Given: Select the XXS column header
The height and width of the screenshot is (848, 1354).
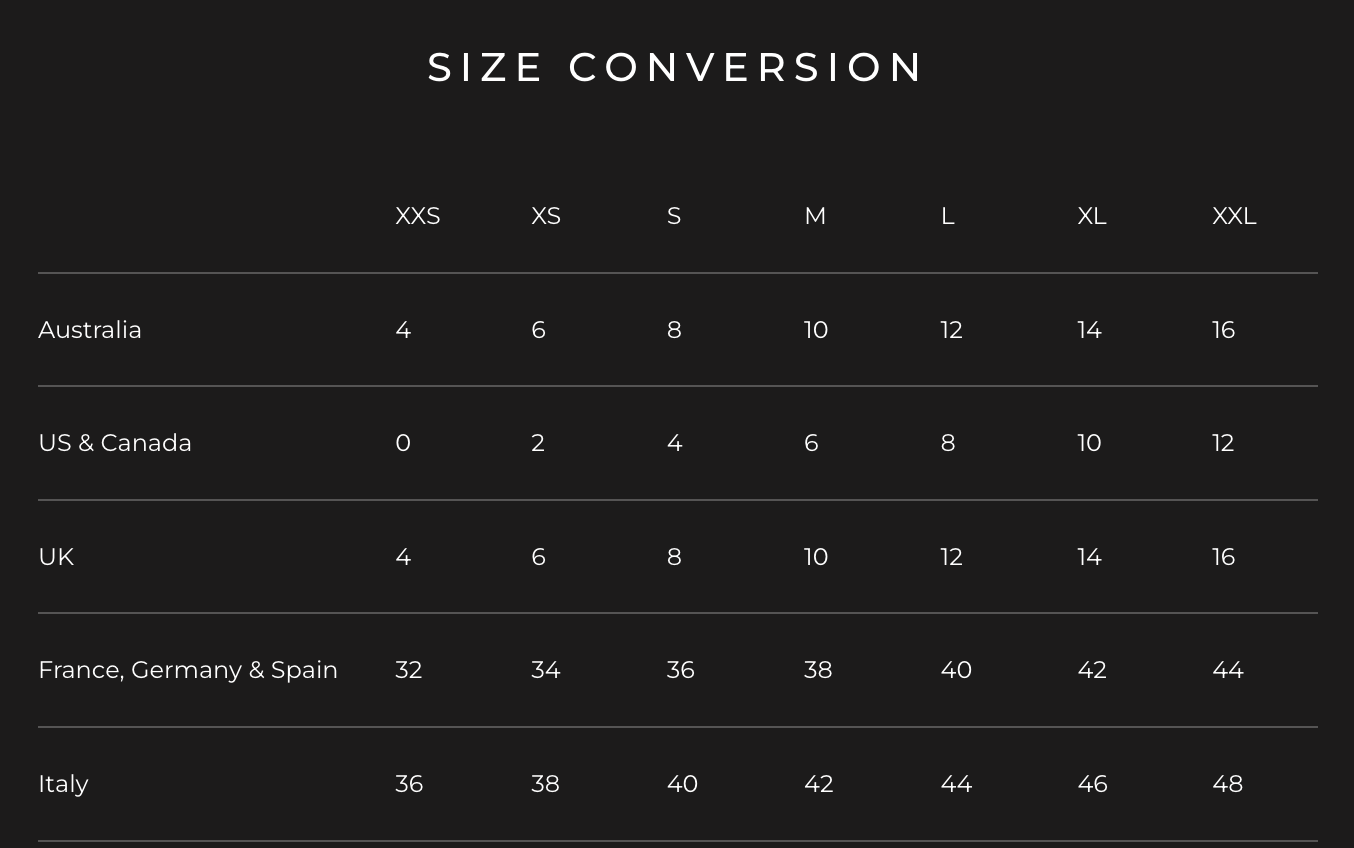Looking at the screenshot, I should tap(417, 216).
